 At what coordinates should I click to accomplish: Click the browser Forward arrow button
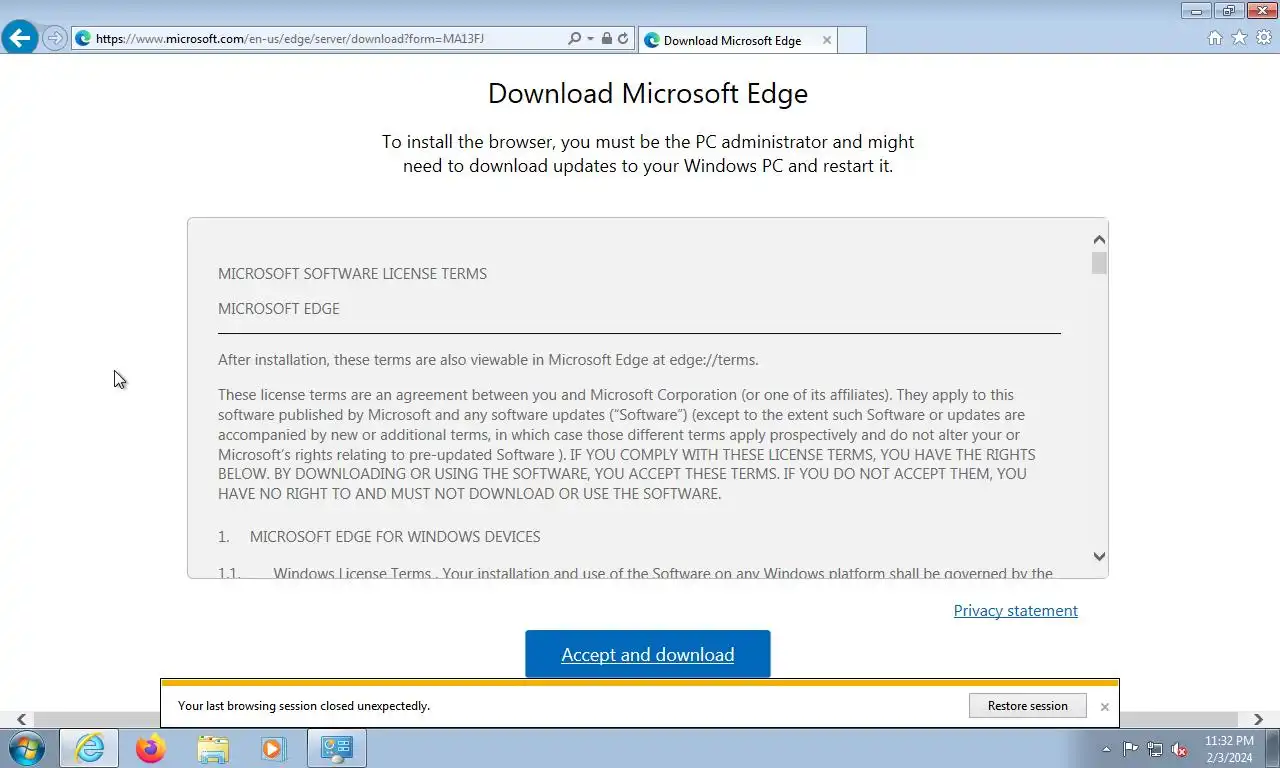[55, 39]
